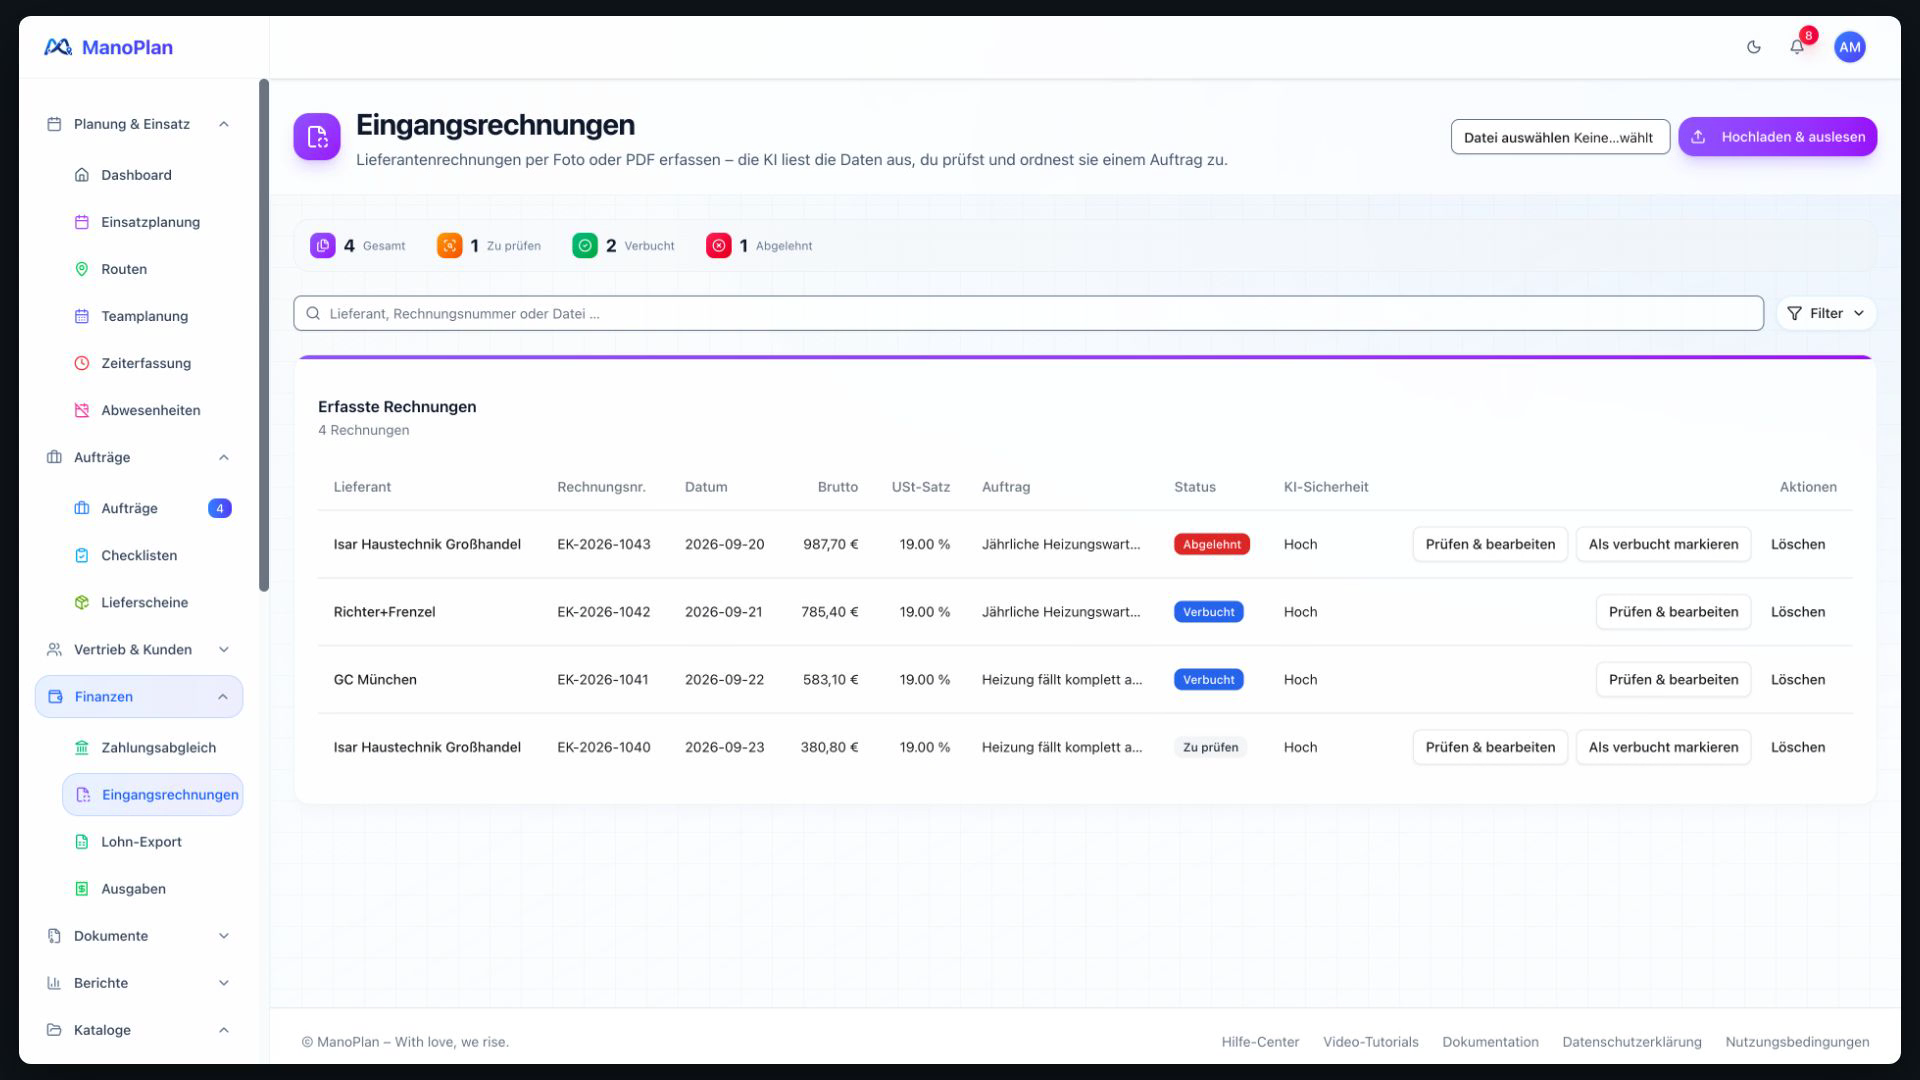Click the ManoPlan logo icon

pyautogui.click(x=58, y=47)
